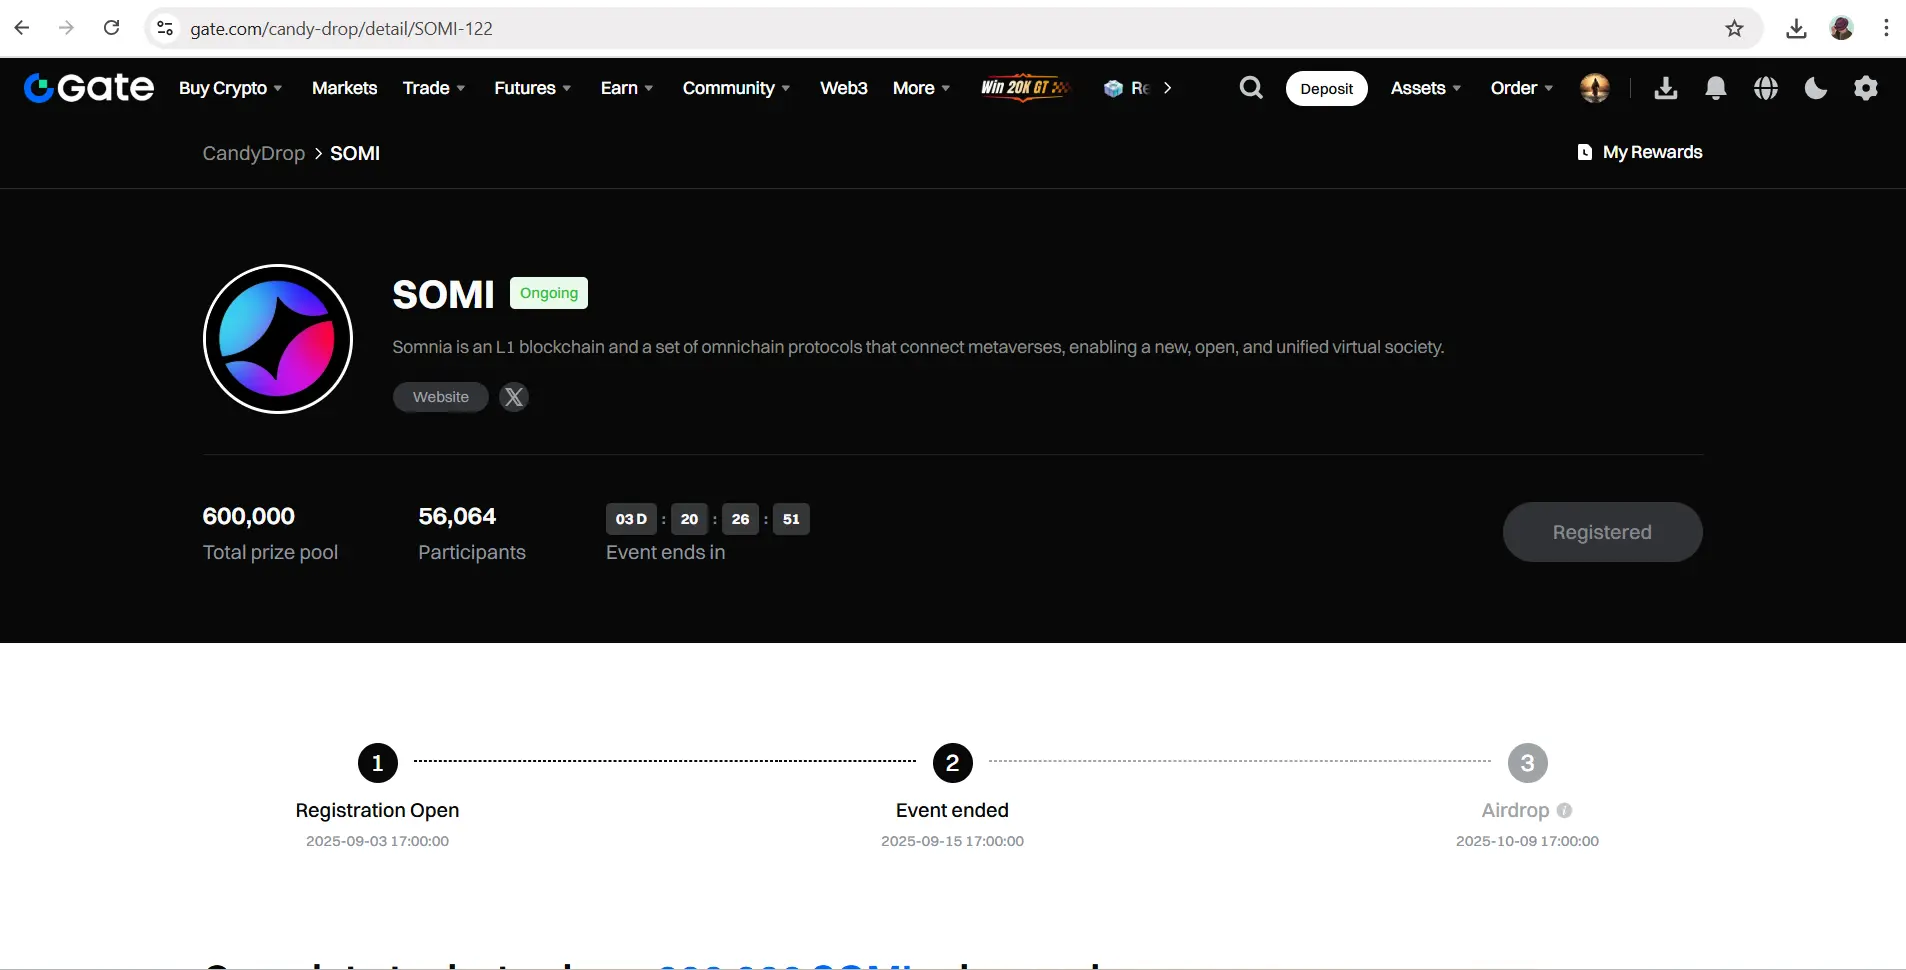Click the download app icon in Gate header
The height and width of the screenshot is (970, 1906).
click(1666, 88)
